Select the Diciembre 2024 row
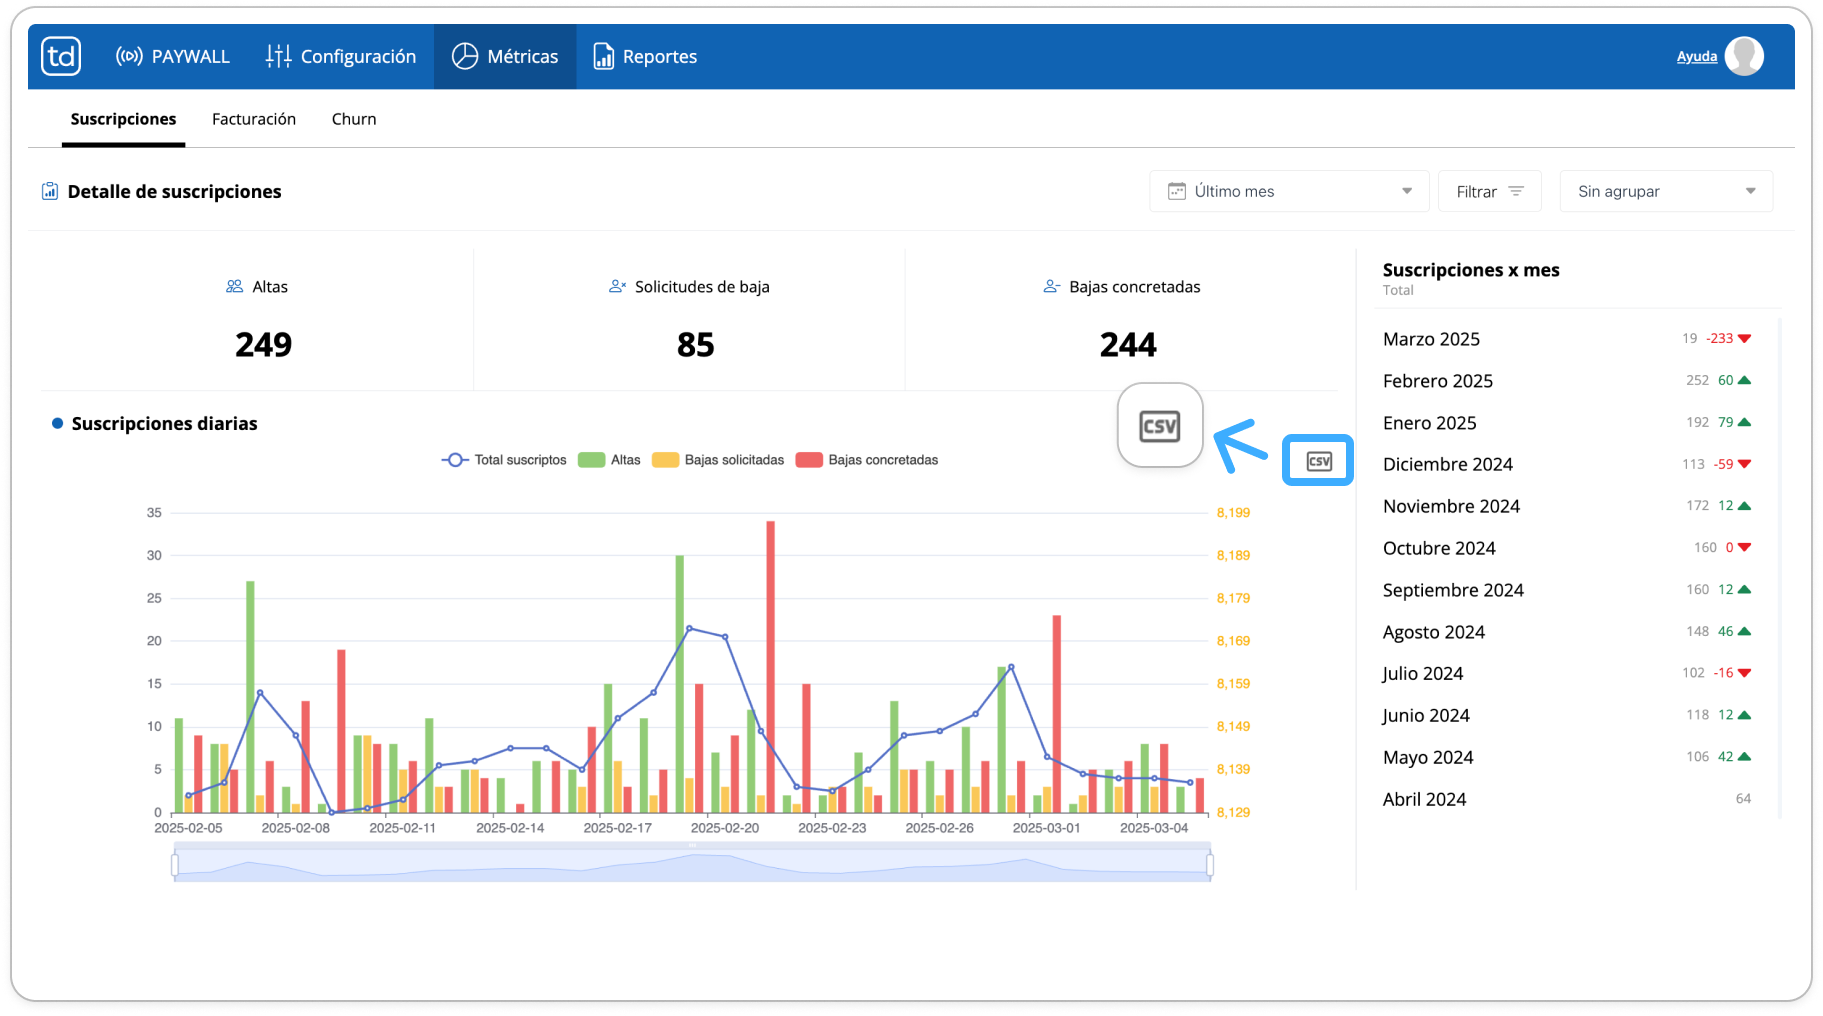1823x1016 pixels. [x=1567, y=464]
